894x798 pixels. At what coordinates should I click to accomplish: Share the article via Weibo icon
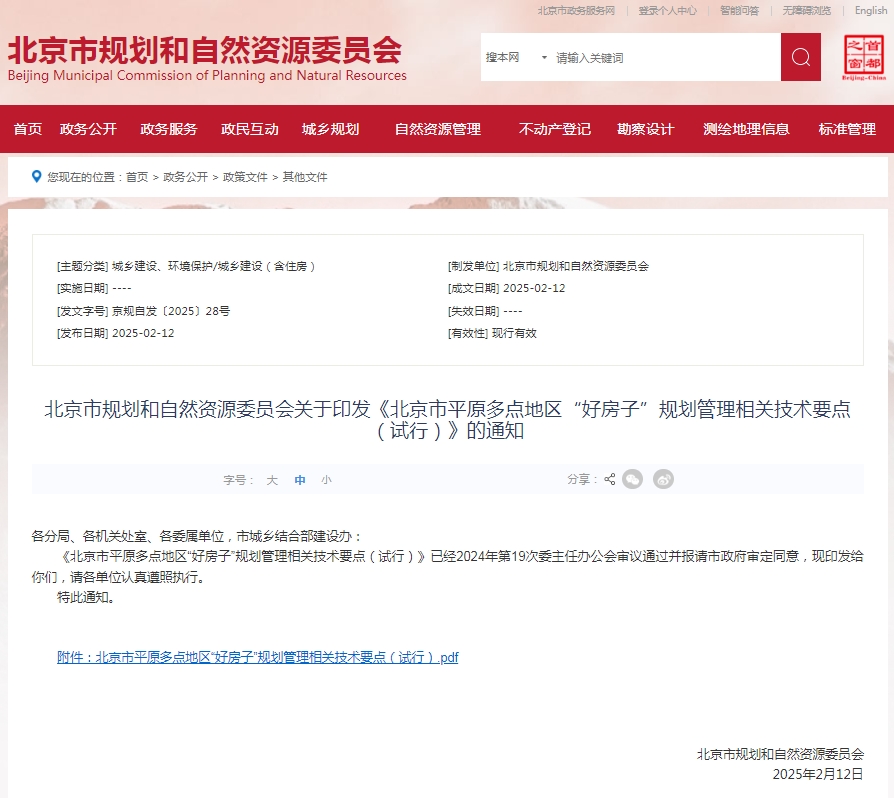663,480
